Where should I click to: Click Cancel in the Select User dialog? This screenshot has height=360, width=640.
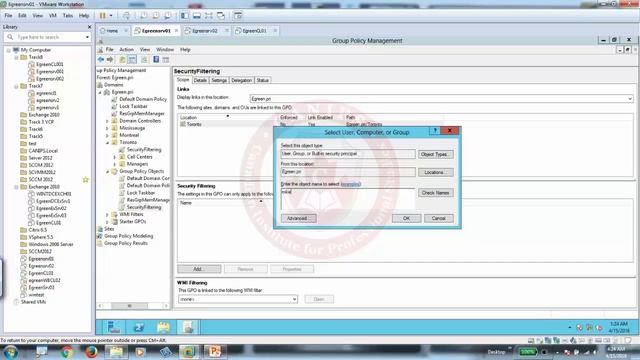[439, 218]
